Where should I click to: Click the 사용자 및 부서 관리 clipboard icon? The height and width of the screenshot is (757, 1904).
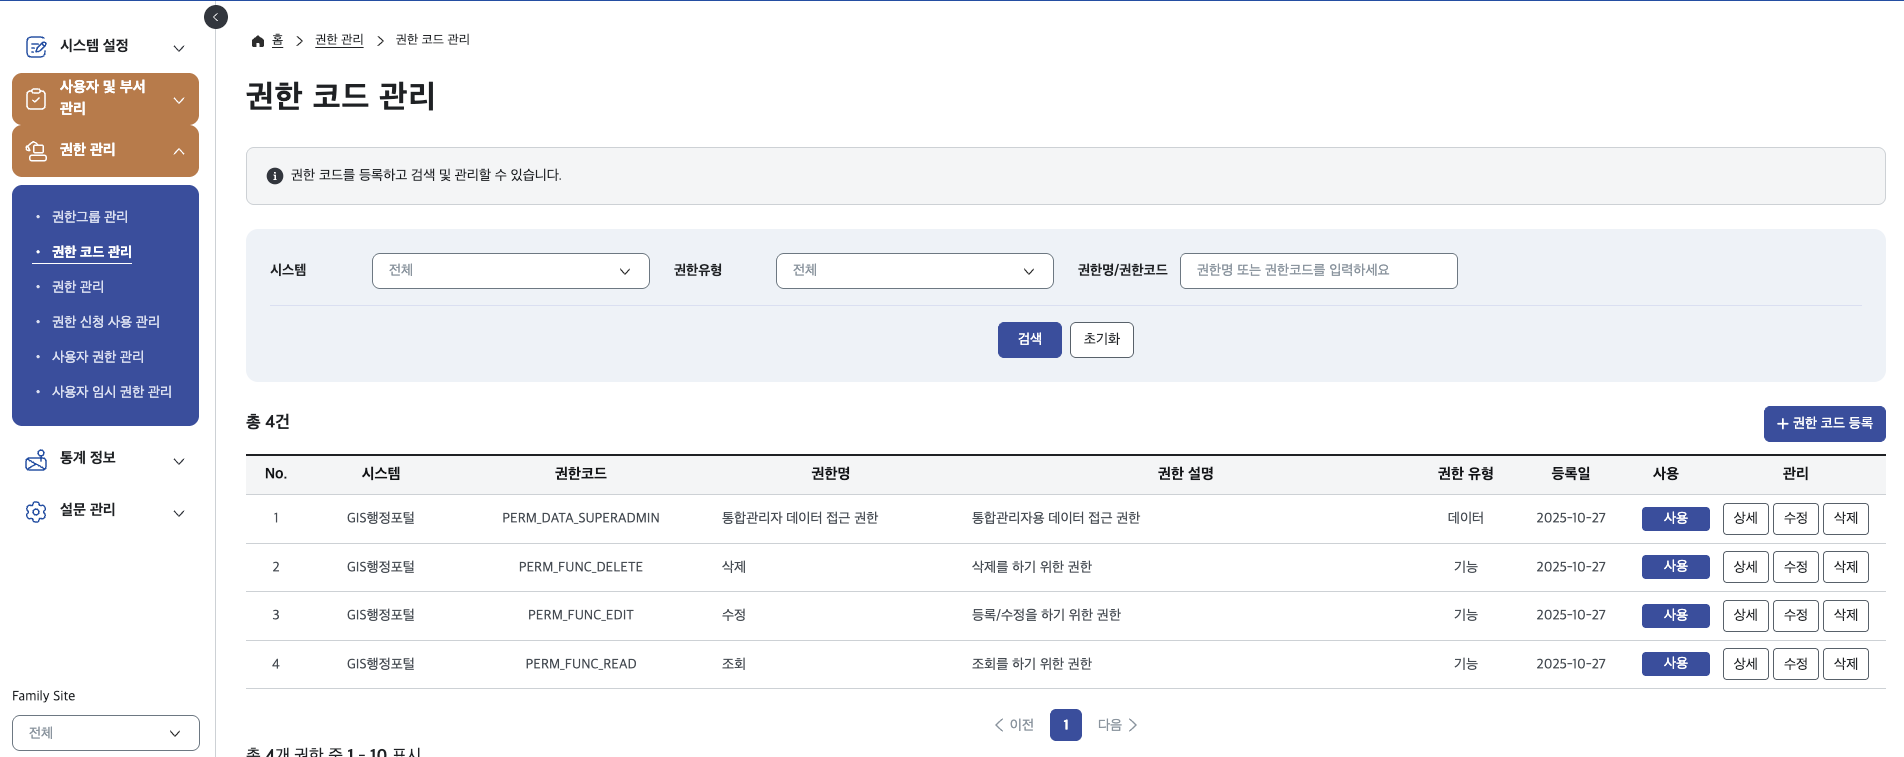[36, 99]
